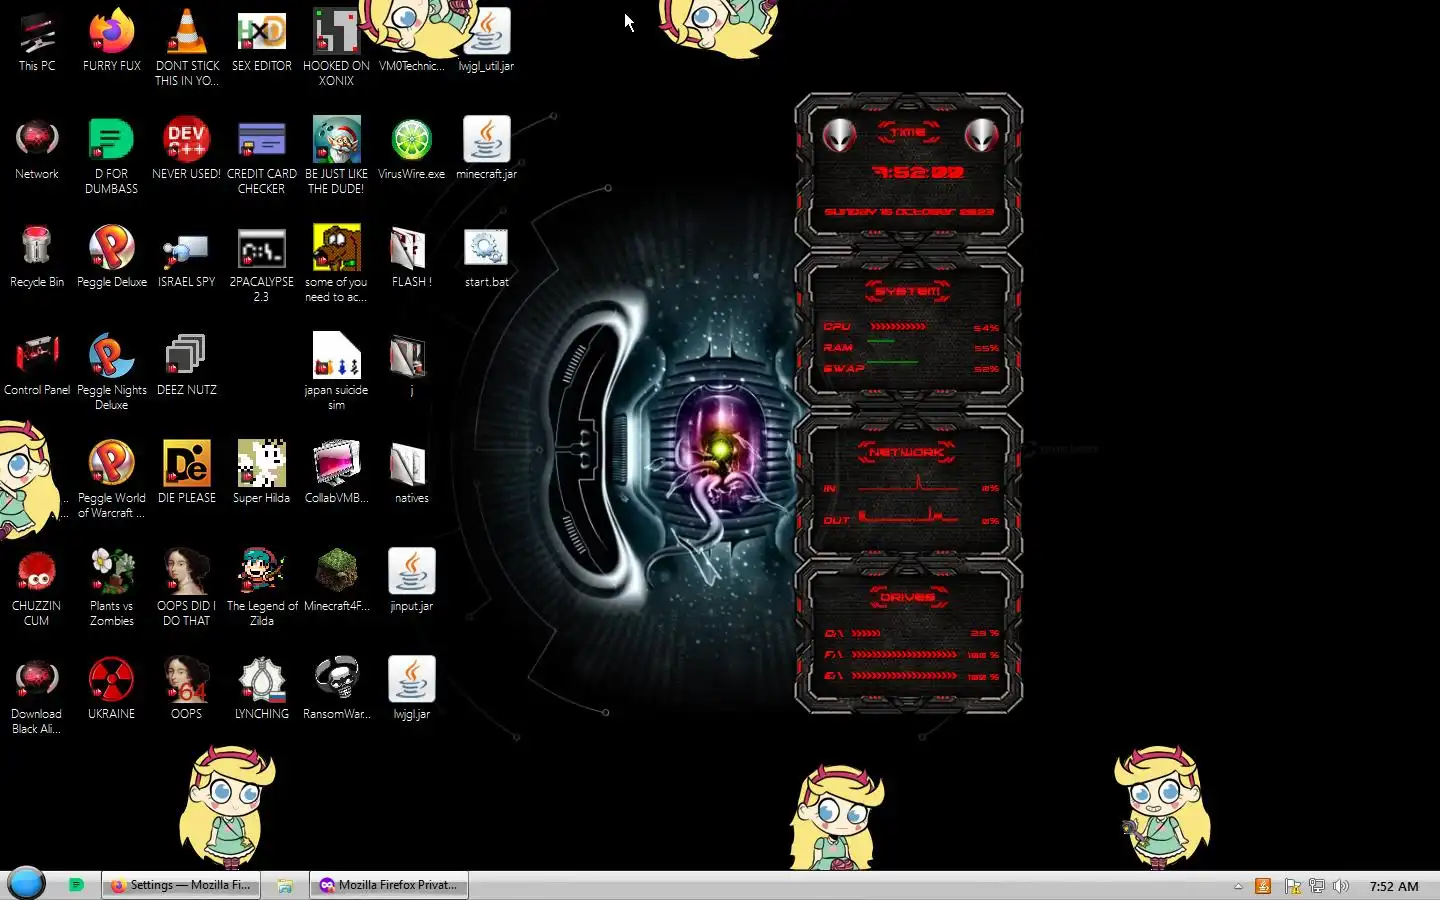Viewport: 1440px width, 900px height.
Task: Click the 7:52 AM taskbar clock
Action: 1394,886
